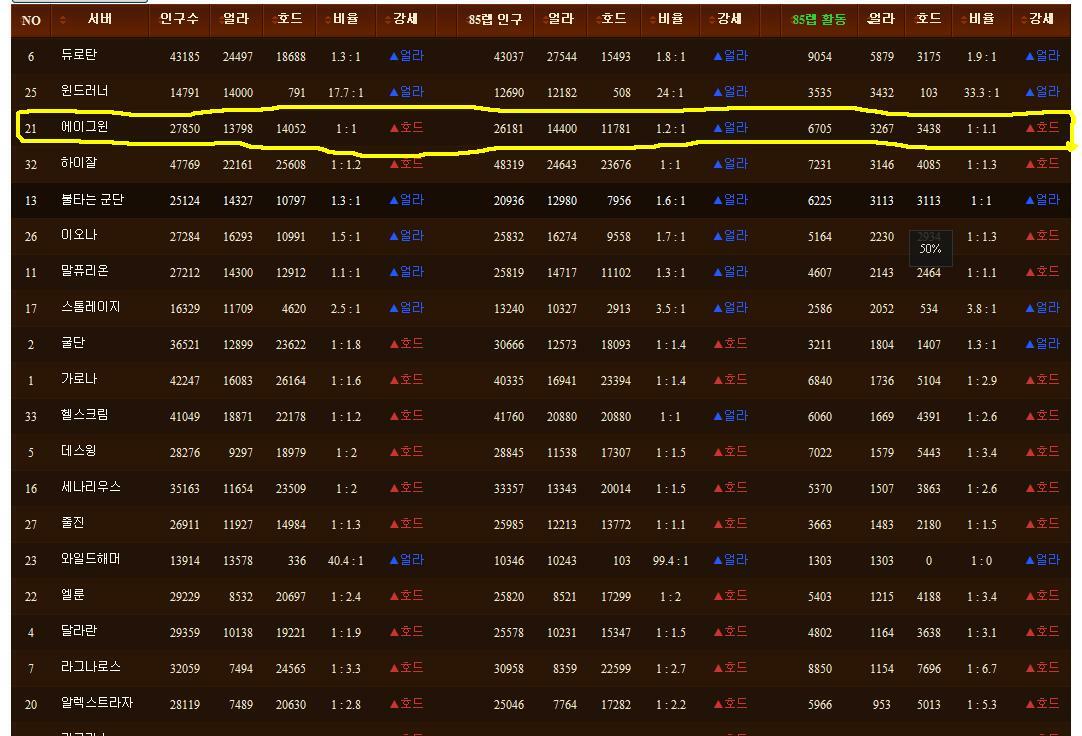Sort by 강세 header in the rightmost column
Viewport: 1082px width, 736px height.
coord(1040,19)
